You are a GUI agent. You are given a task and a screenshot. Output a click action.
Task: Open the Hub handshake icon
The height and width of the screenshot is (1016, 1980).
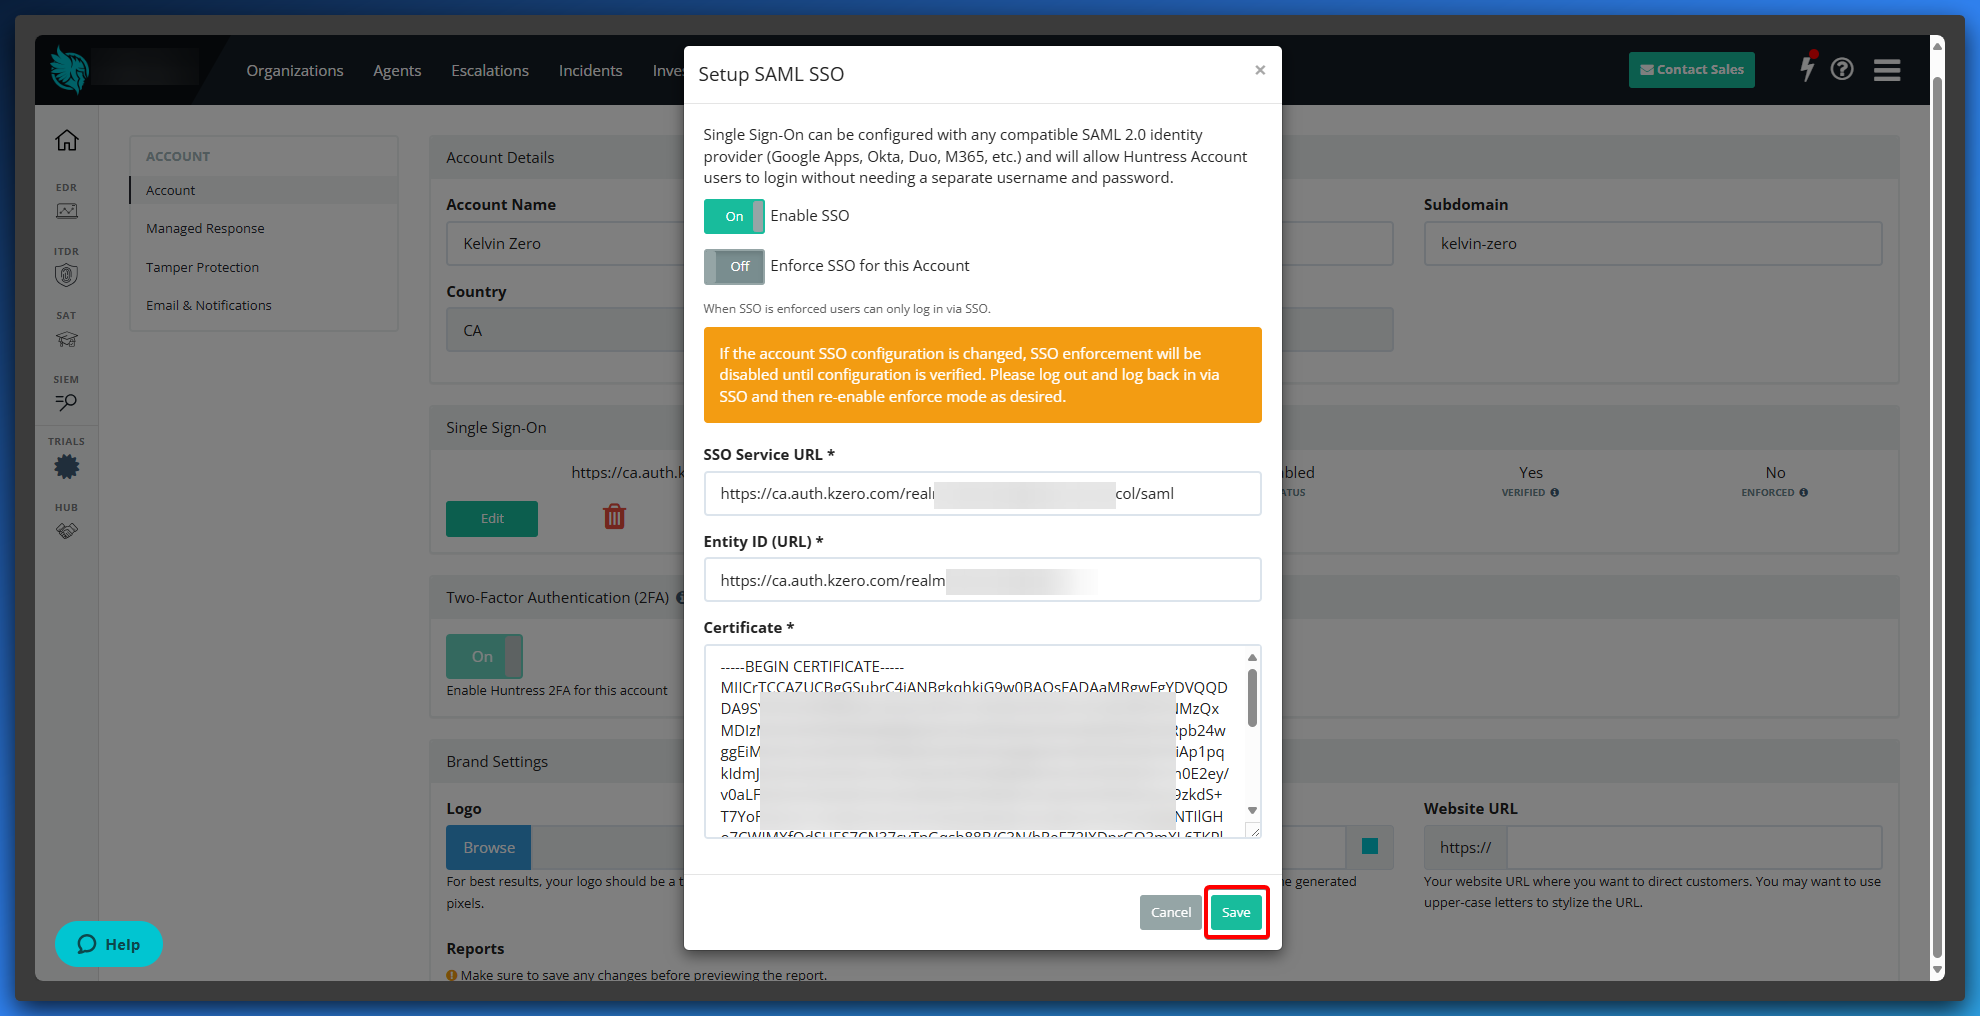tap(67, 531)
